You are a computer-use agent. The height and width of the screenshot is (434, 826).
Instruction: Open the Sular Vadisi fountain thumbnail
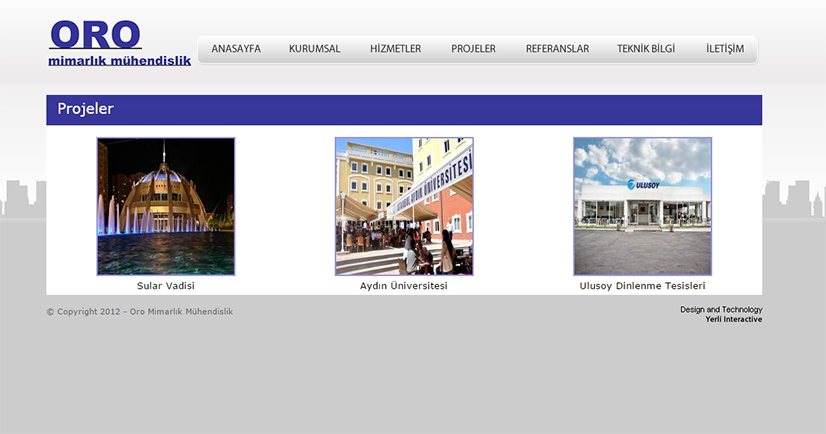point(166,206)
